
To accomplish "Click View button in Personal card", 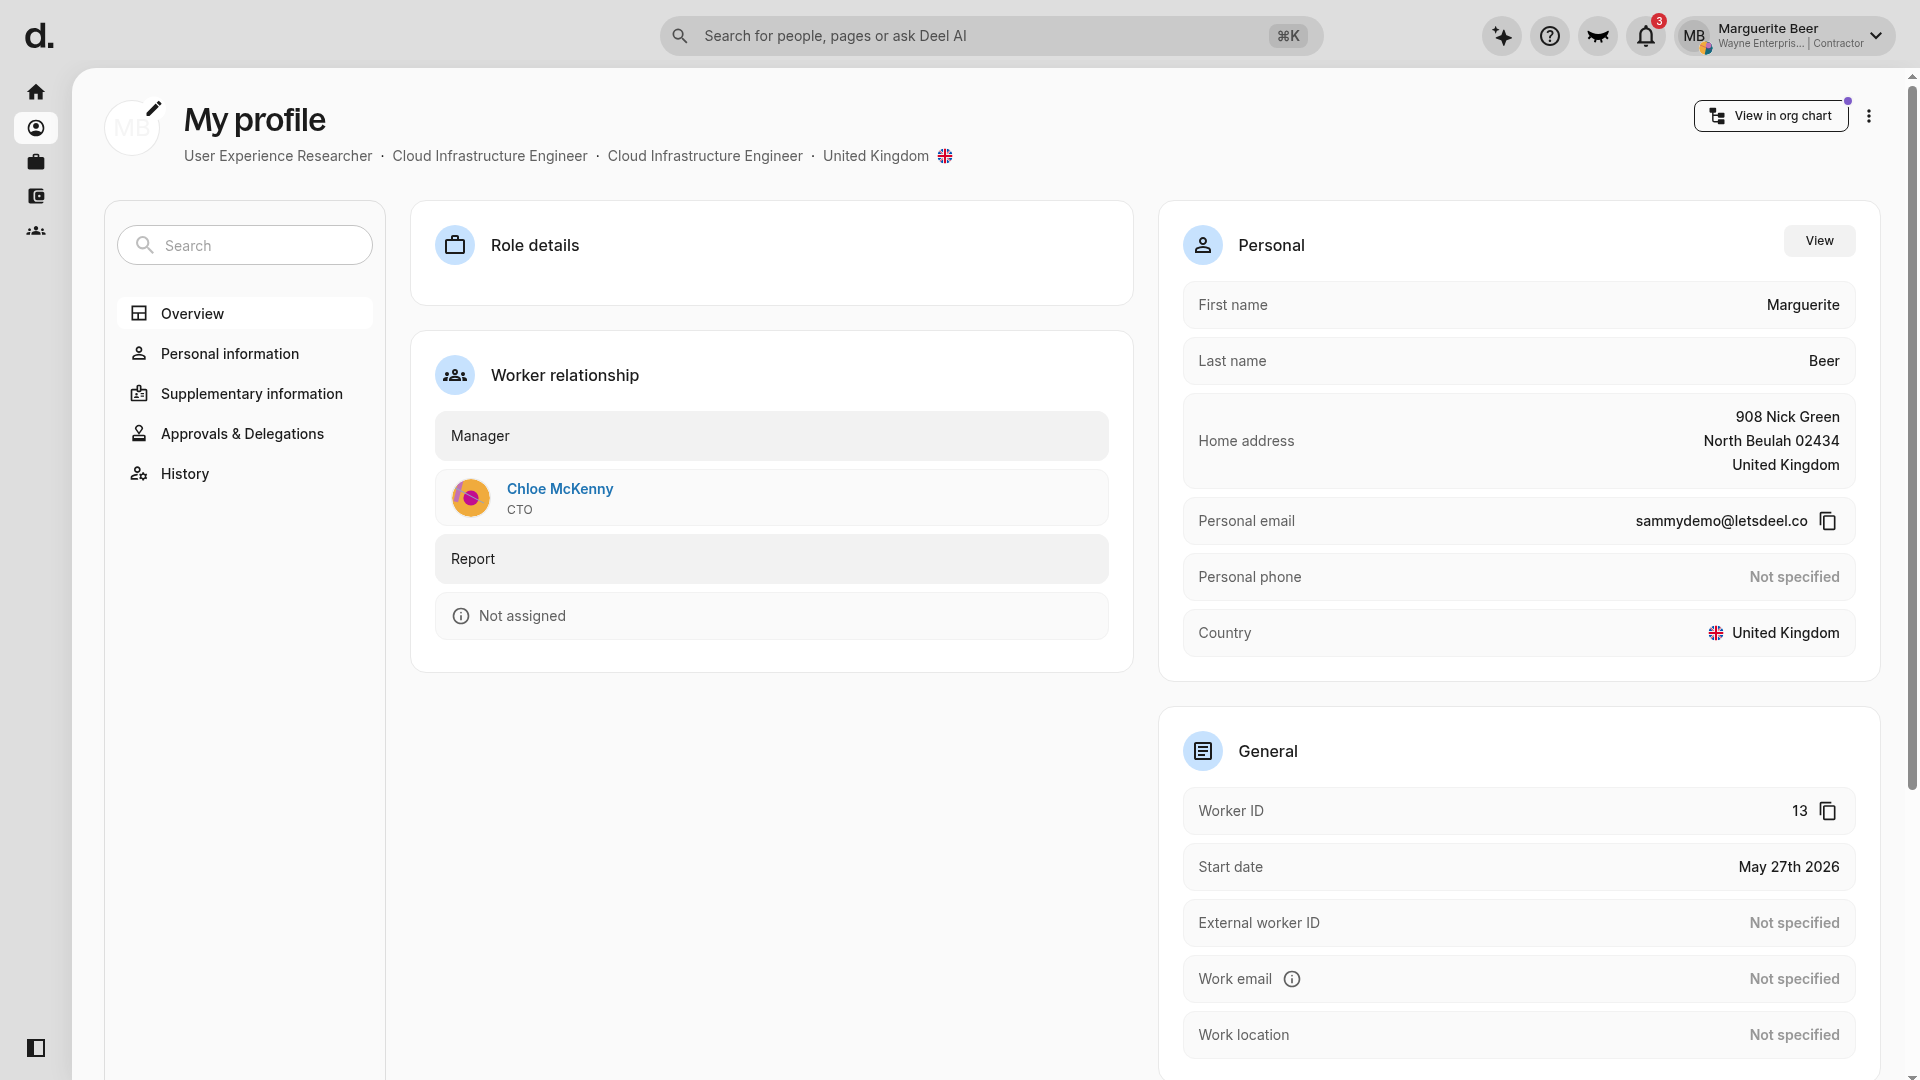I will [1820, 241].
